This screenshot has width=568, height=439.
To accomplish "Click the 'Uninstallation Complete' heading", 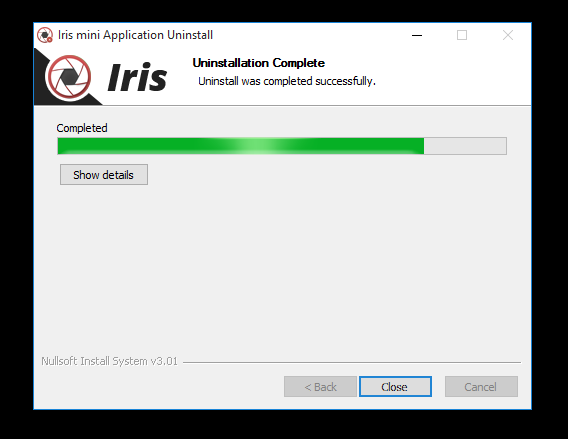I will tap(259, 63).
